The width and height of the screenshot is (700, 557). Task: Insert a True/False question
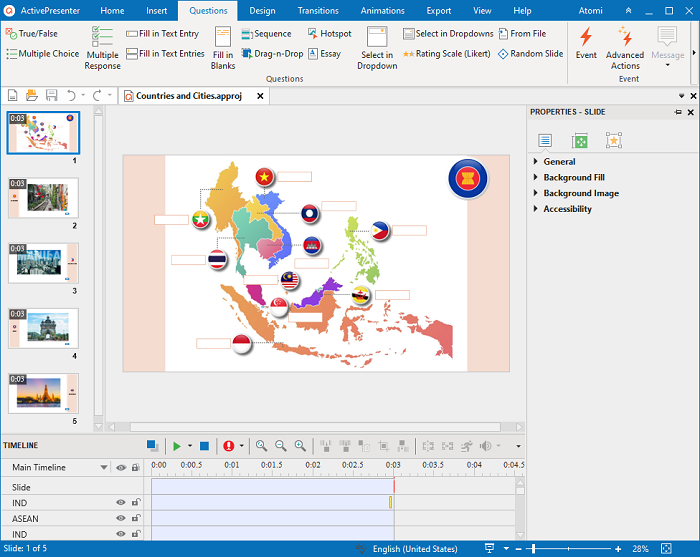coord(32,33)
